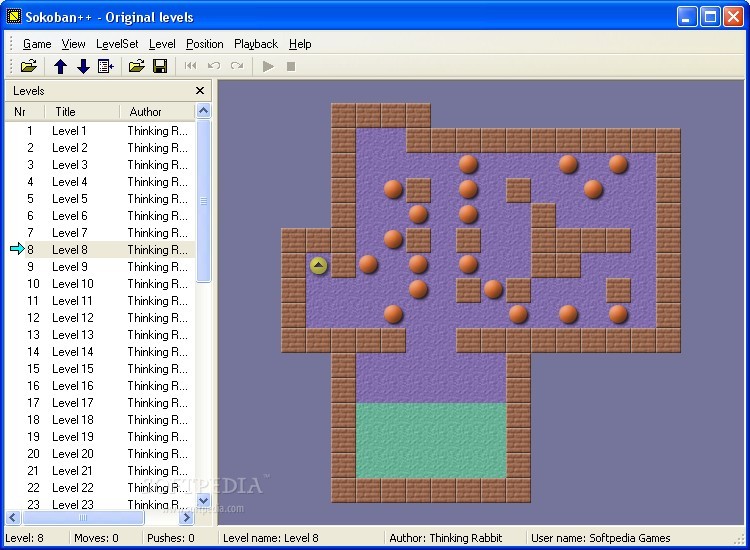Click User name: Softpedia Games status text
750x550 pixels.
tap(601, 538)
